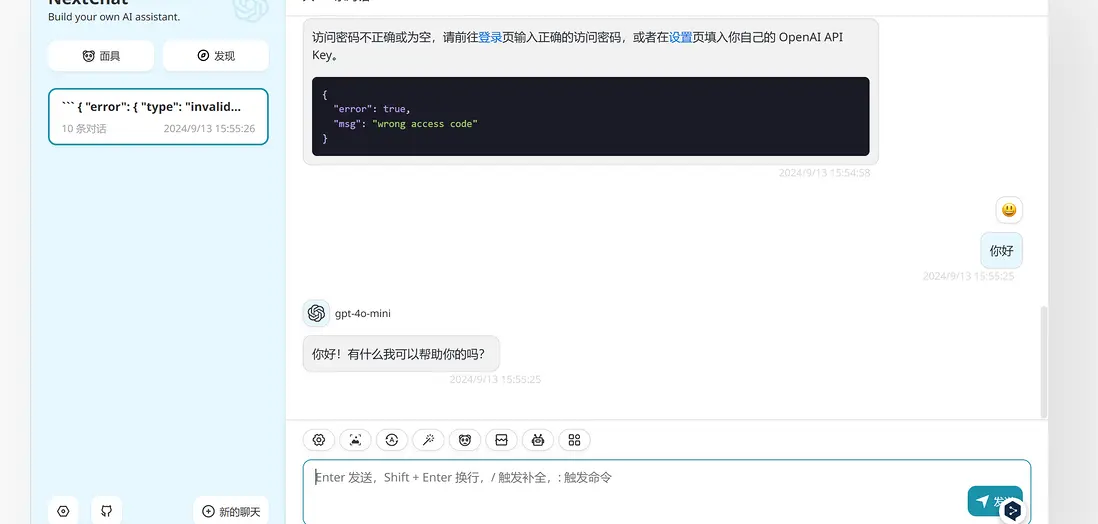1098x524 pixels.
Task: Open the 面具 masks page
Action: coord(101,56)
